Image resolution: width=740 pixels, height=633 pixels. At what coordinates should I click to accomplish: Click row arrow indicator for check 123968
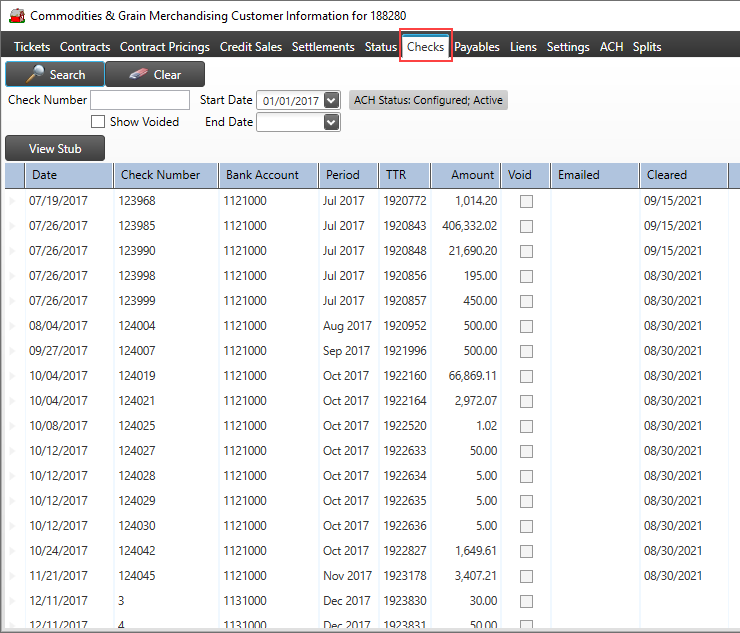point(13,201)
